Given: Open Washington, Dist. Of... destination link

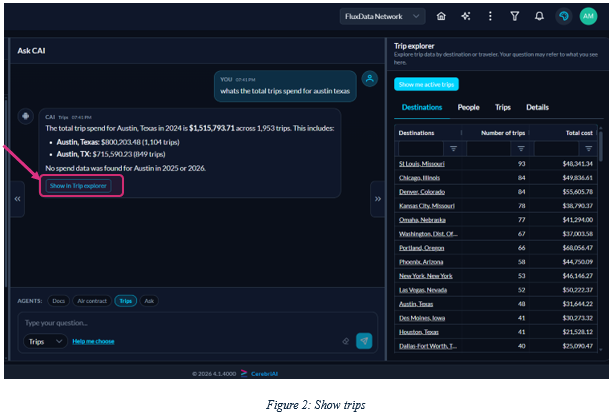Looking at the screenshot, I should 428,234.
